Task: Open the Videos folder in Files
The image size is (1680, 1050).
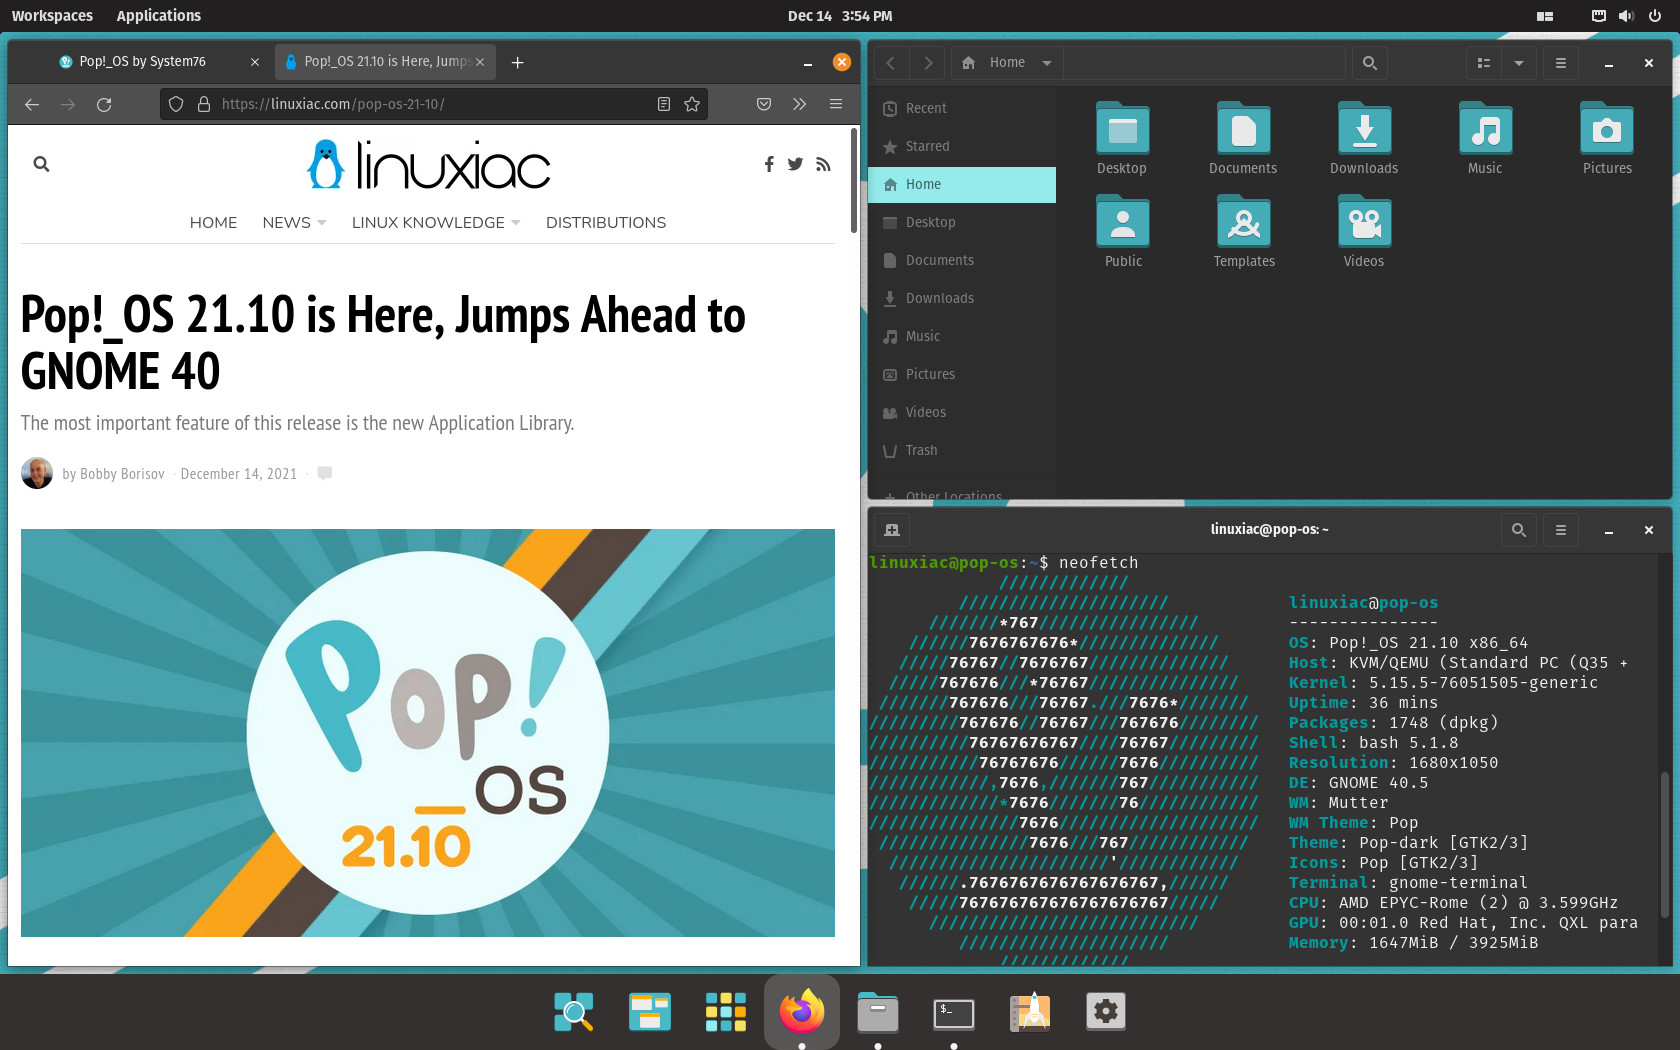Action: coord(1364,232)
